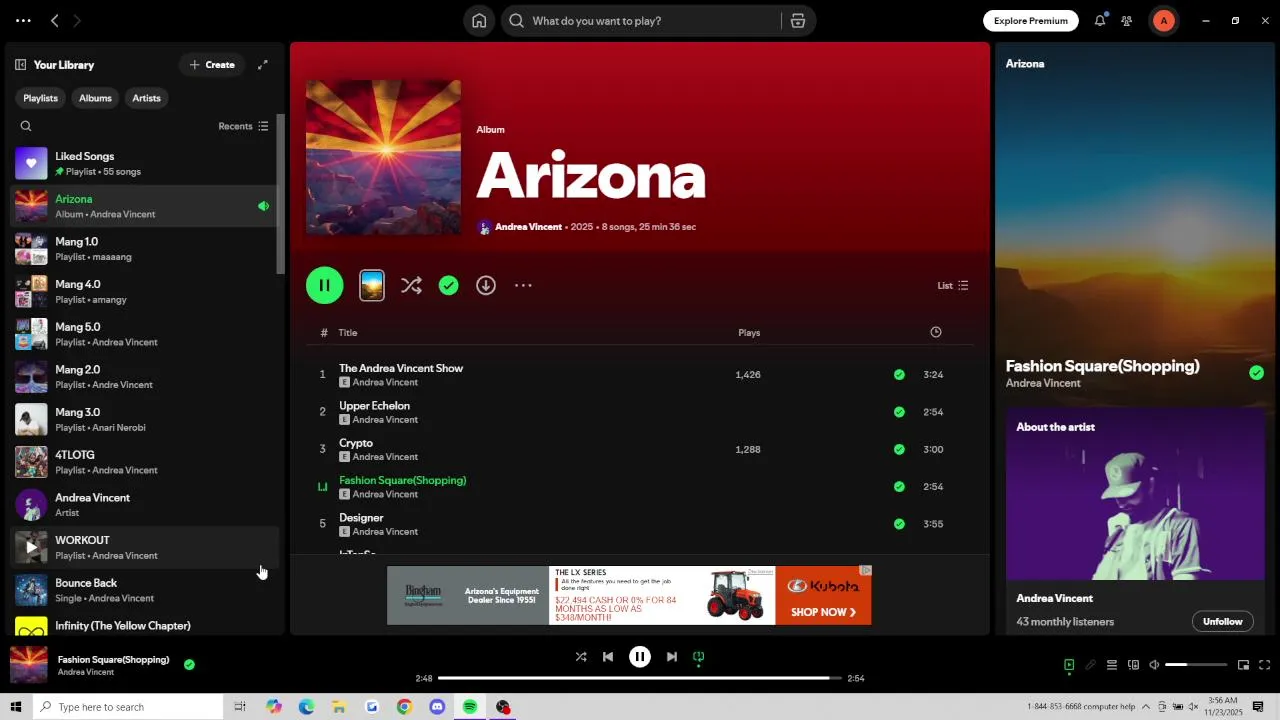Click the album preview thumbnail button

pyautogui.click(x=372, y=286)
